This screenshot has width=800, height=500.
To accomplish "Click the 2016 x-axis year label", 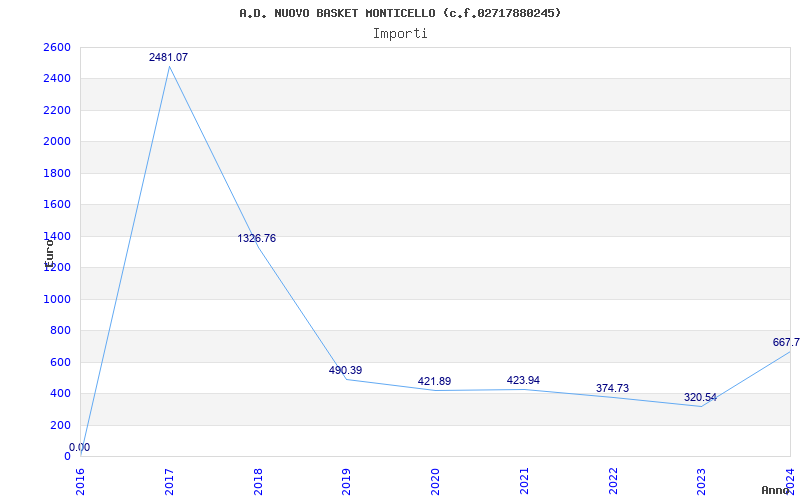I will click(x=81, y=481).
